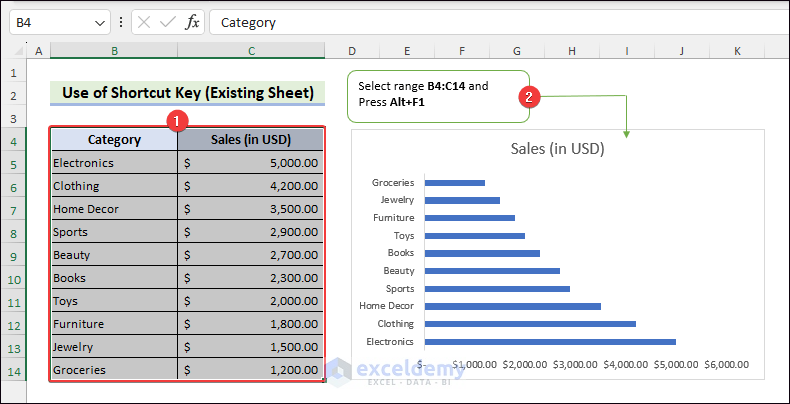Click the Insert Function fx icon

pyautogui.click(x=193, y=22)
